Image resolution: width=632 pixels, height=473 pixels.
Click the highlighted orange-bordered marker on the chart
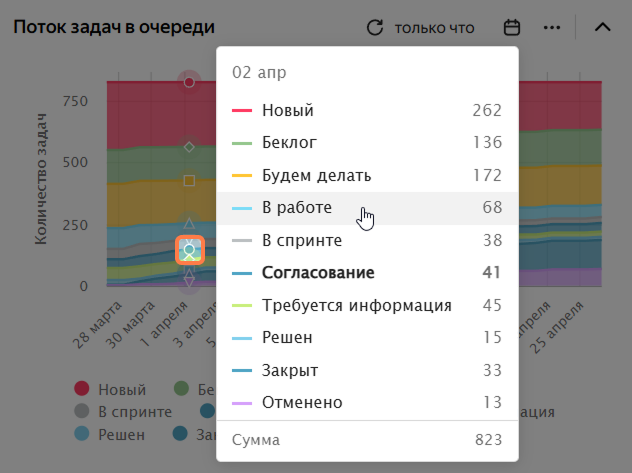click(x=189, y=250)
